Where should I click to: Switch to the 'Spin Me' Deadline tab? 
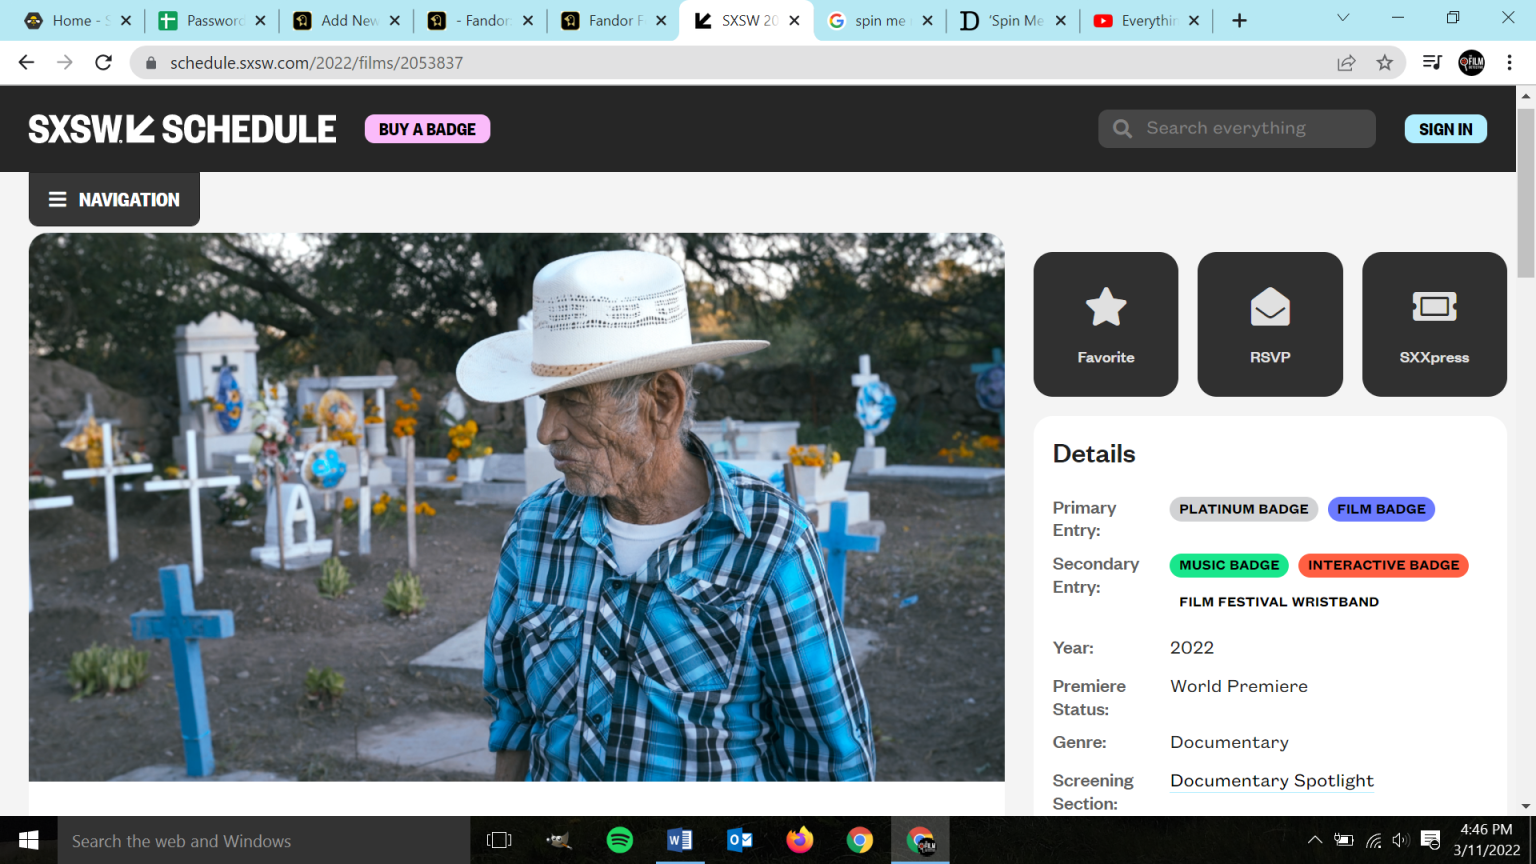coord(1012,21)
